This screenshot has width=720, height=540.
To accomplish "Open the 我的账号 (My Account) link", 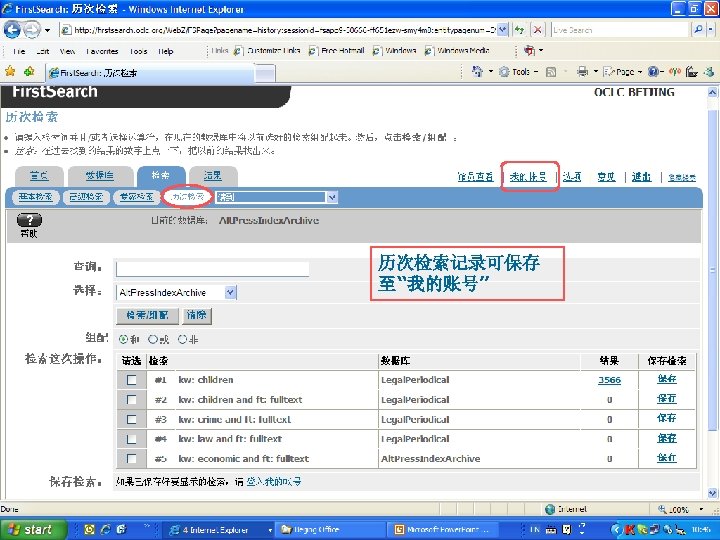I will pos(528,177).
